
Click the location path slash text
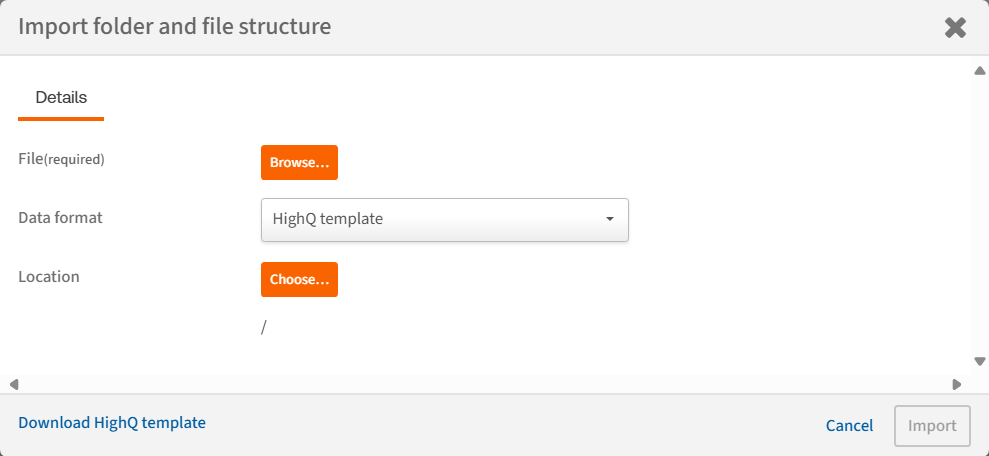click(263, 327)
